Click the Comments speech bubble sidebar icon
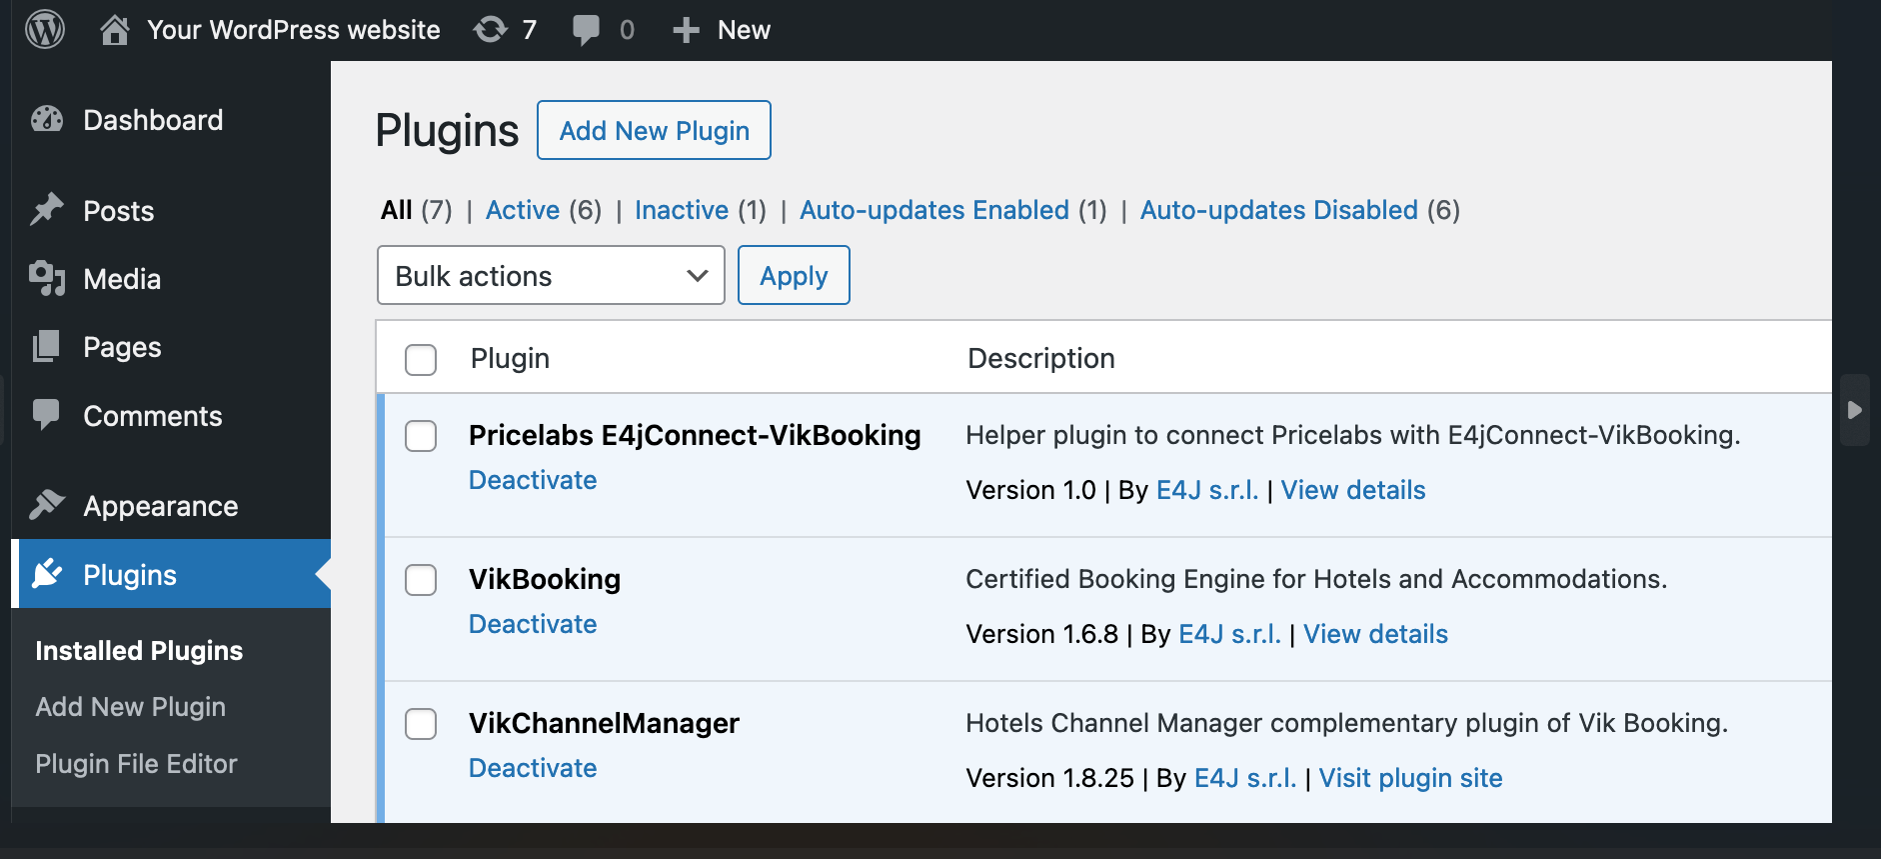This screenshot has height=859, width=1881. click(47, 415)
